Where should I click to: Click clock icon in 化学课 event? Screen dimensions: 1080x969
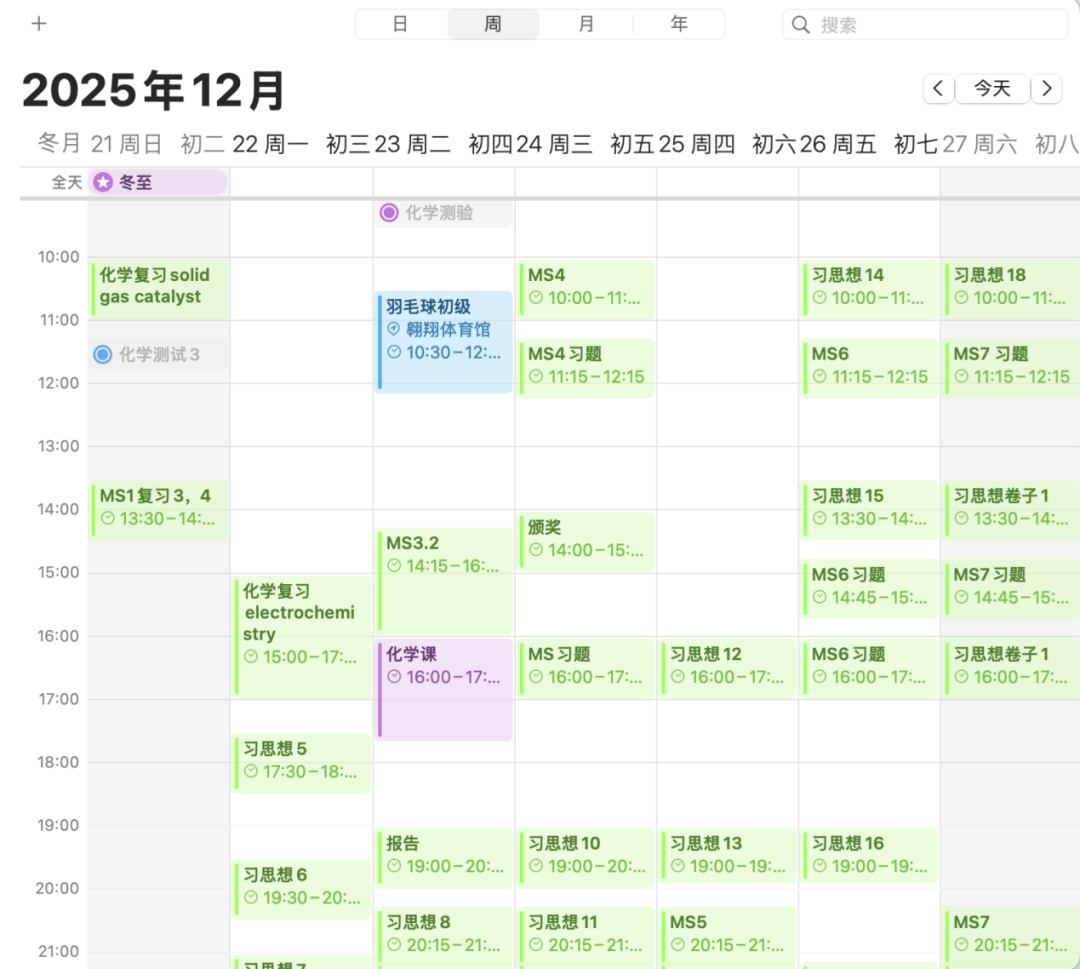pyautogui.click(x=394, y=677)
